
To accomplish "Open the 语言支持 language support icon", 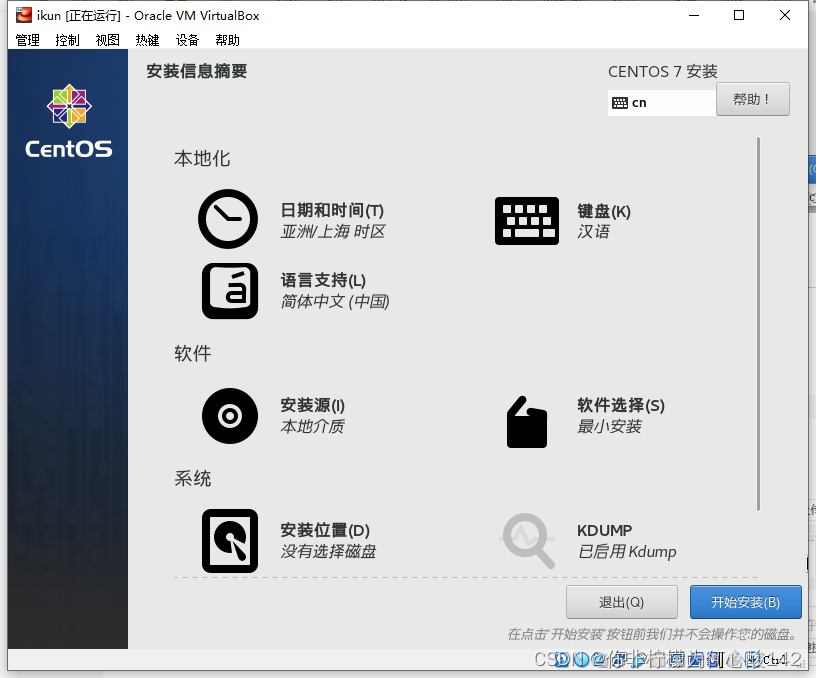I will 230,291.
